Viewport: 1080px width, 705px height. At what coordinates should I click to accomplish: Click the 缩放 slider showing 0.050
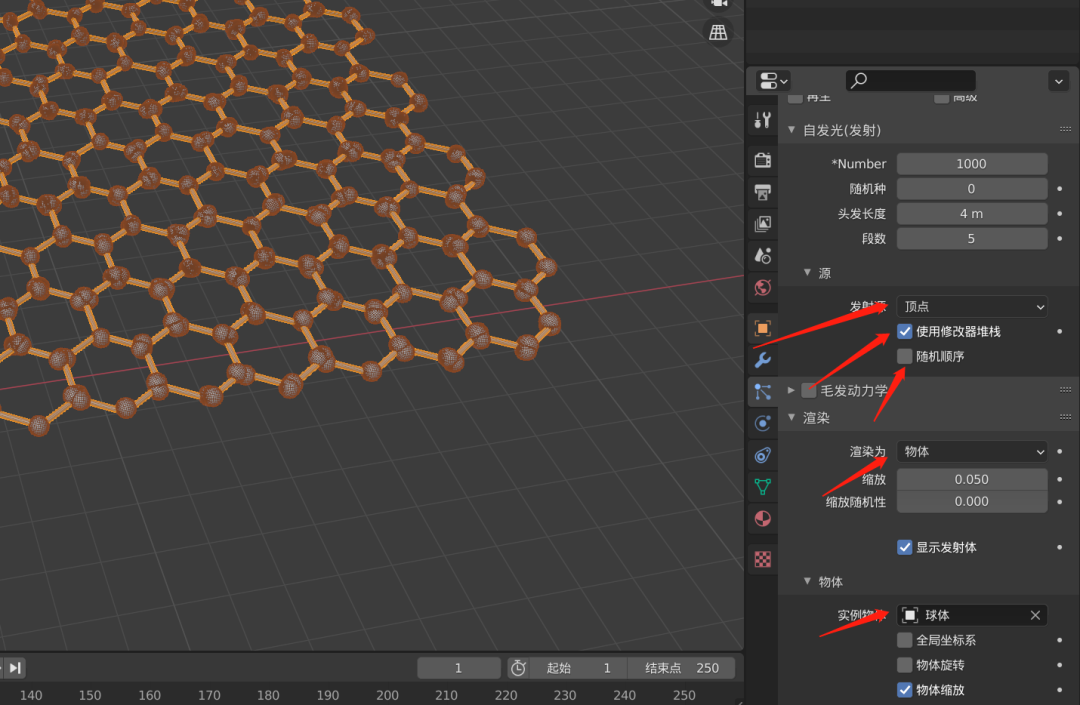(972, 479)
